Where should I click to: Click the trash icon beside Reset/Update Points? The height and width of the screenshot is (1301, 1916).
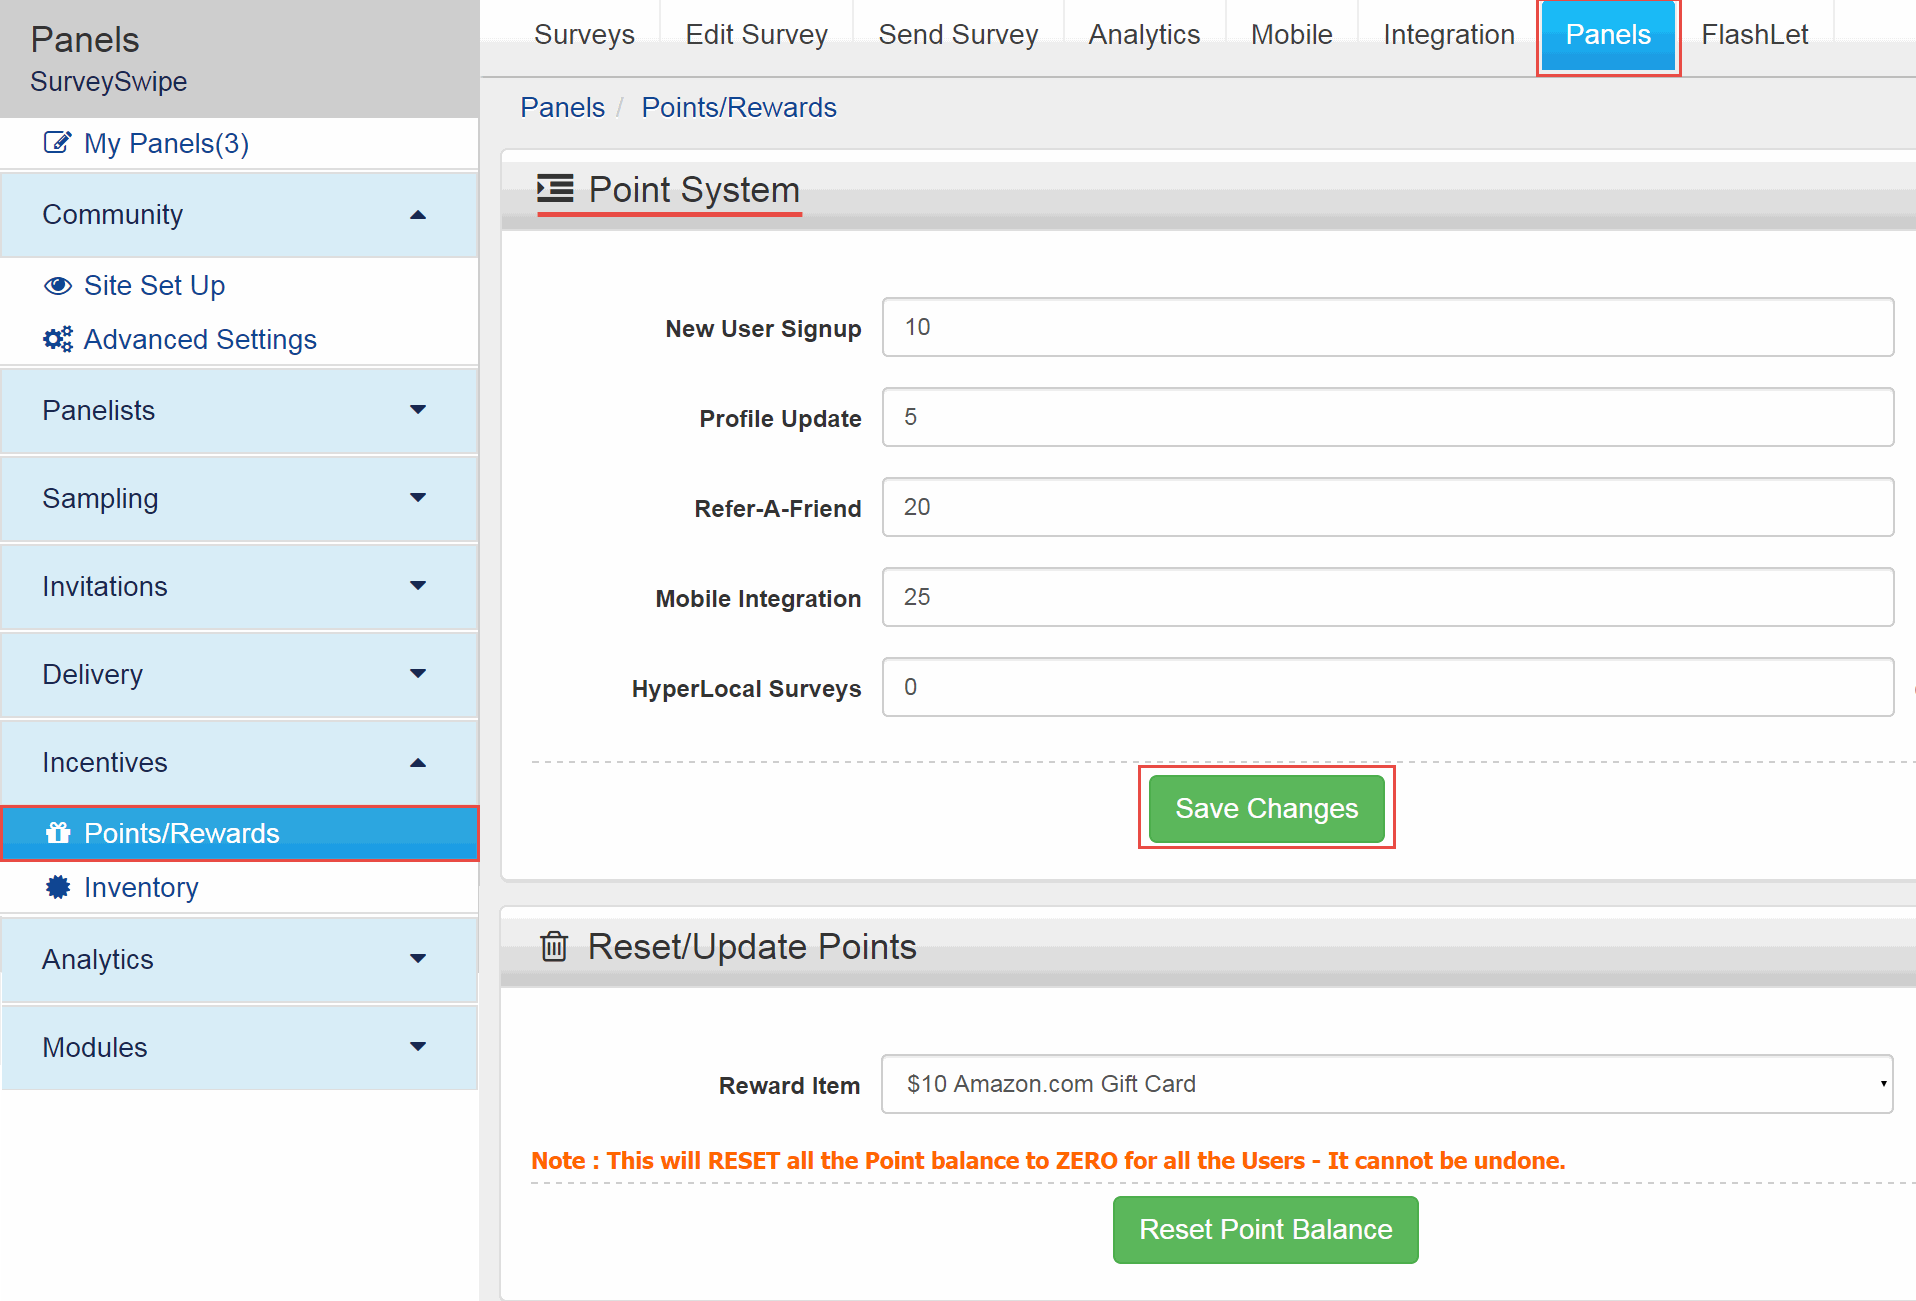(554, 946)
